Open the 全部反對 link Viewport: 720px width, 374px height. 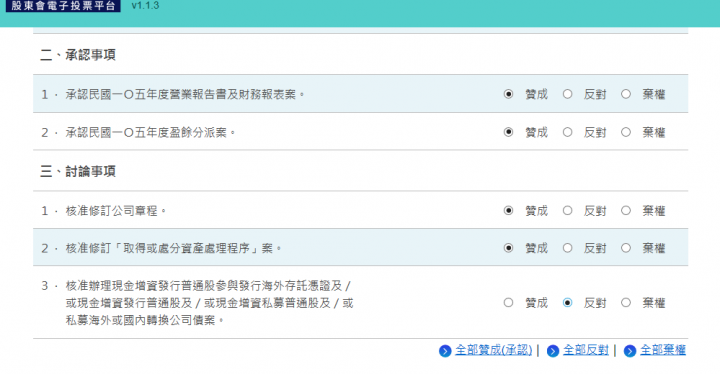pos(586,350)
